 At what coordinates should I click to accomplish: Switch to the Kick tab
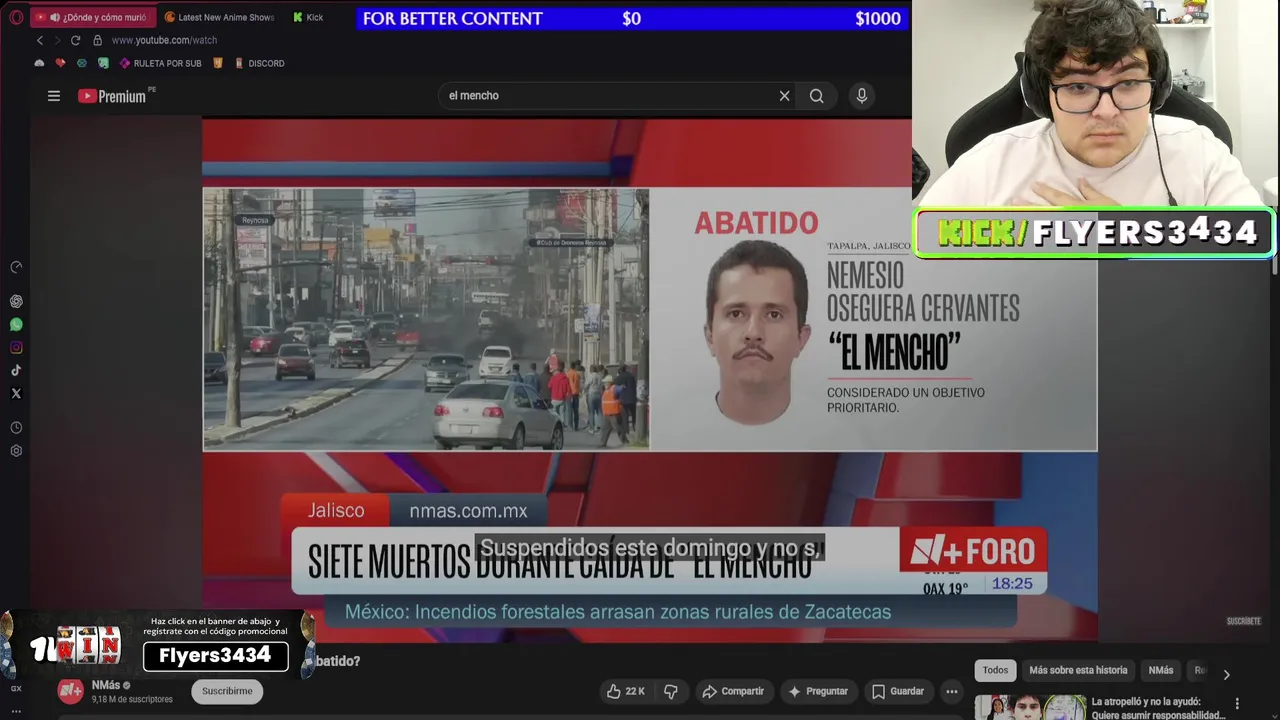point(308,17)
